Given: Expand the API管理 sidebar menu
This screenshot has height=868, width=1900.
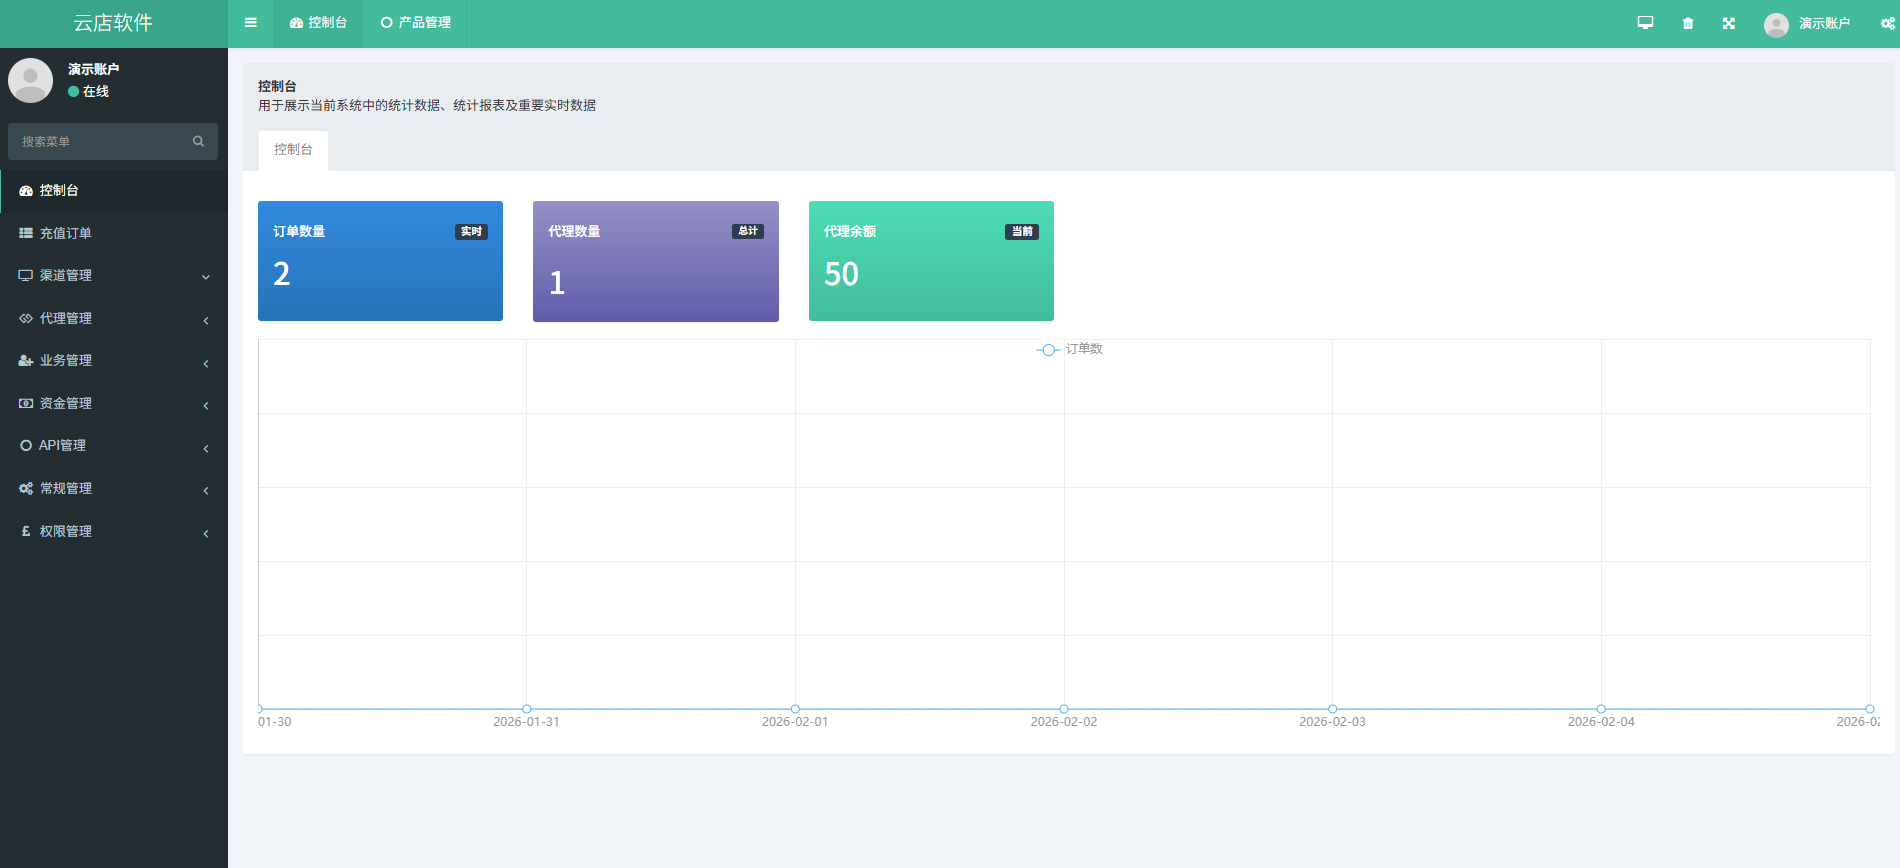Looking at the screenshot, I should click(x=112, y=446).
